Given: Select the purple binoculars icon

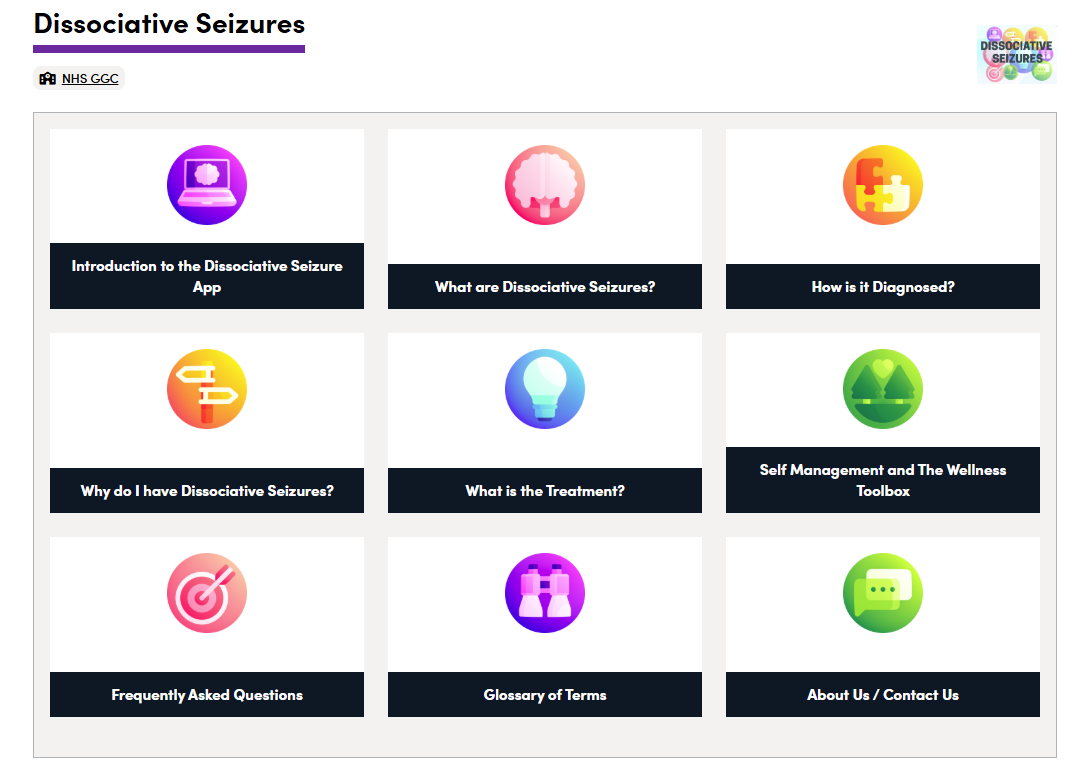Looking at the screenshot, I should tap(545, 593).
